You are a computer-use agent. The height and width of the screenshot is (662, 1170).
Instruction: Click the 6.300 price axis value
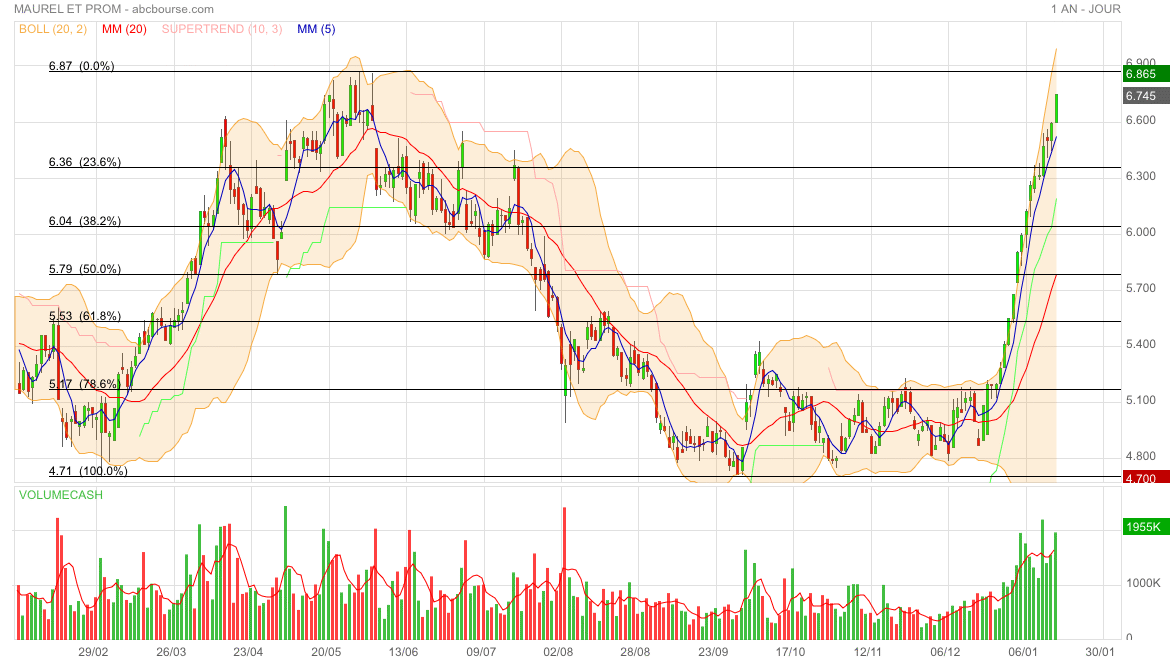[1141, 176]
